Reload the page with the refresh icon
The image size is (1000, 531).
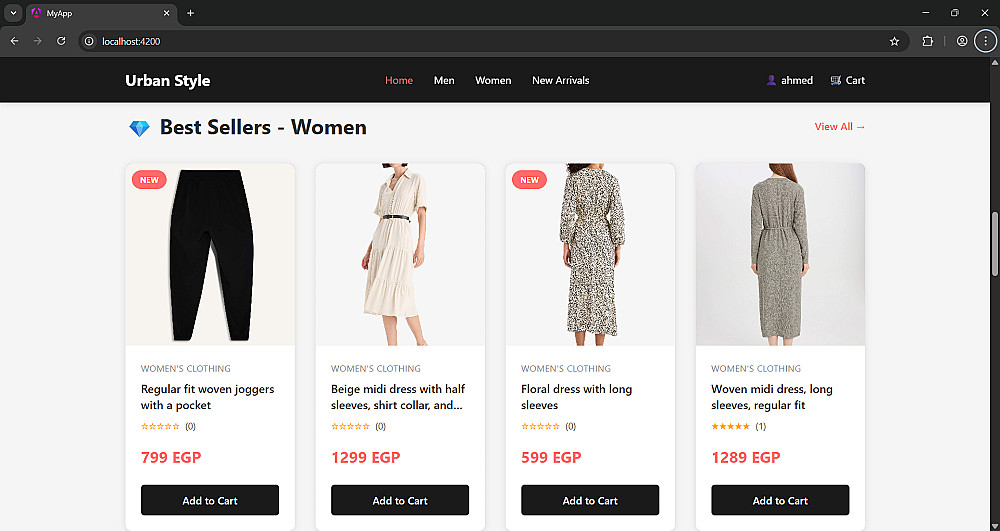click(x=61, y=41)
